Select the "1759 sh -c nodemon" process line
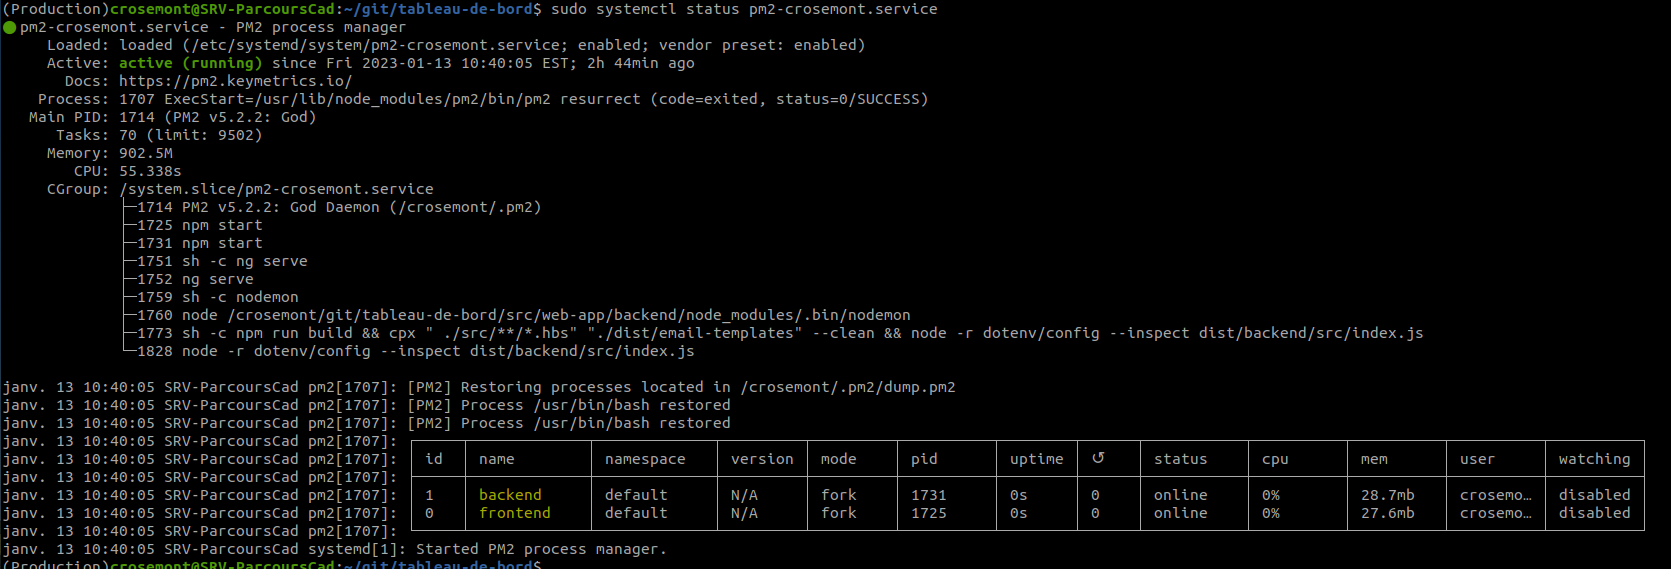The height and width of the screenshot is (569, 1671). coord(217,297)
